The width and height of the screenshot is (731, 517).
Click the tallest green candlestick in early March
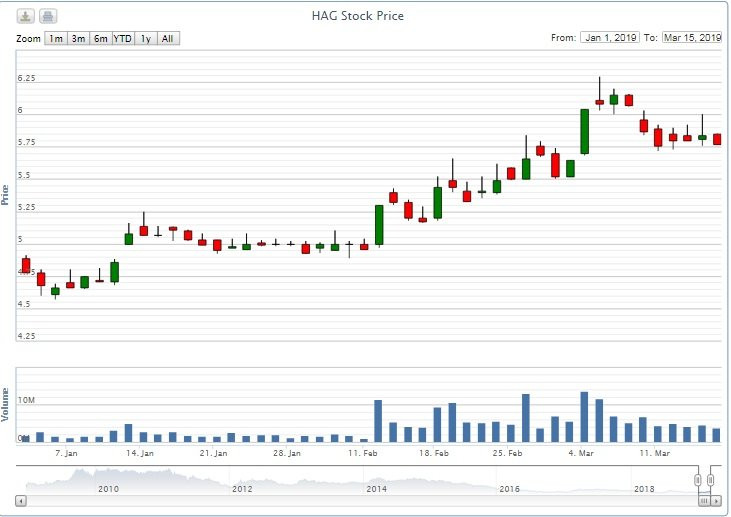584,131
